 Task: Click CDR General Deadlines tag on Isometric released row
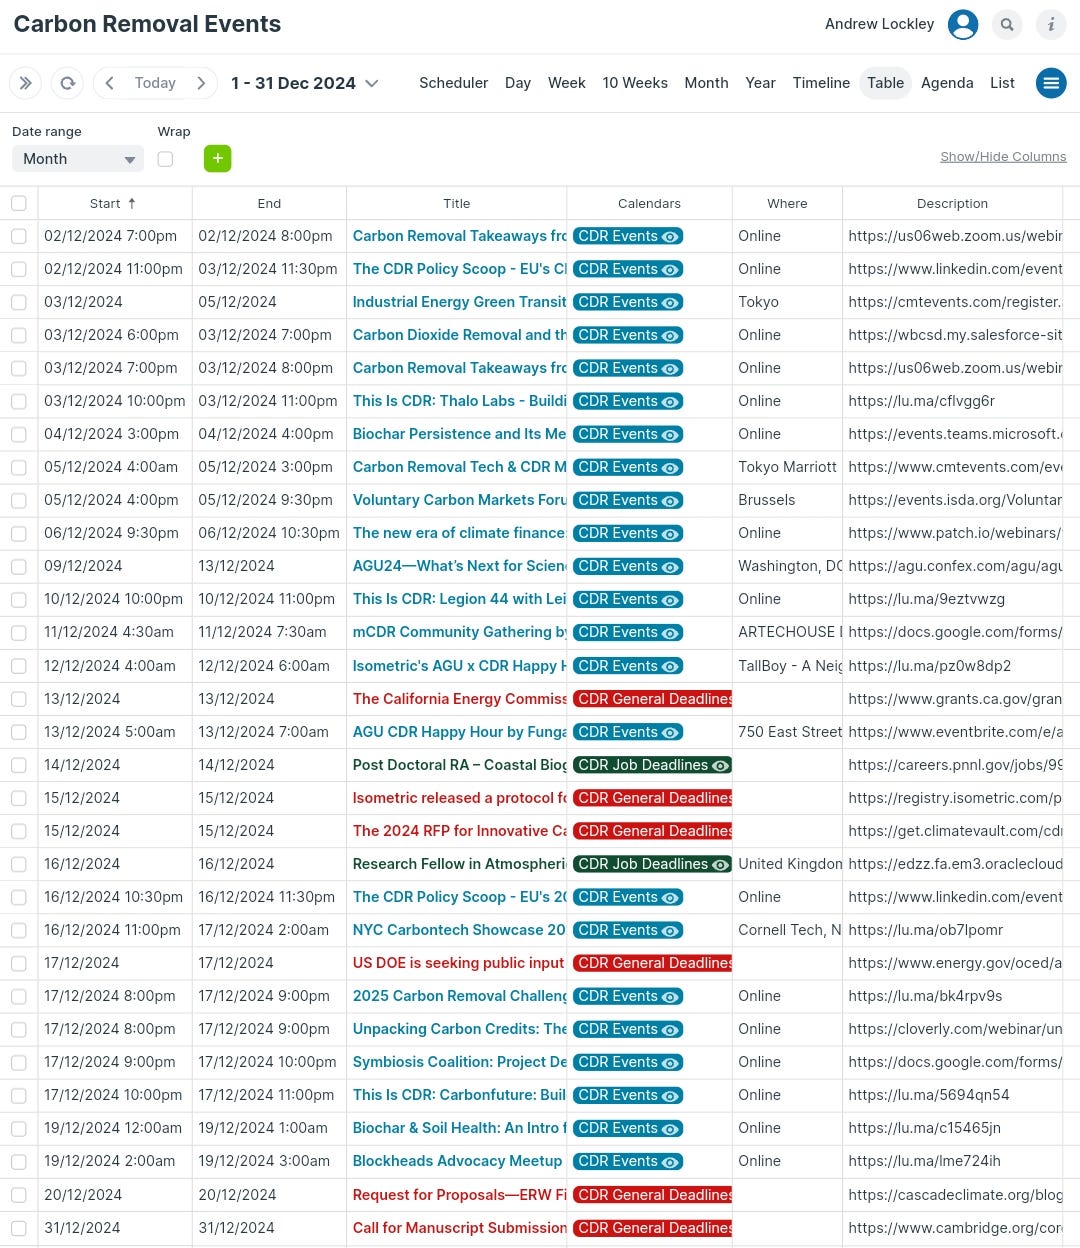coord(653,798)
